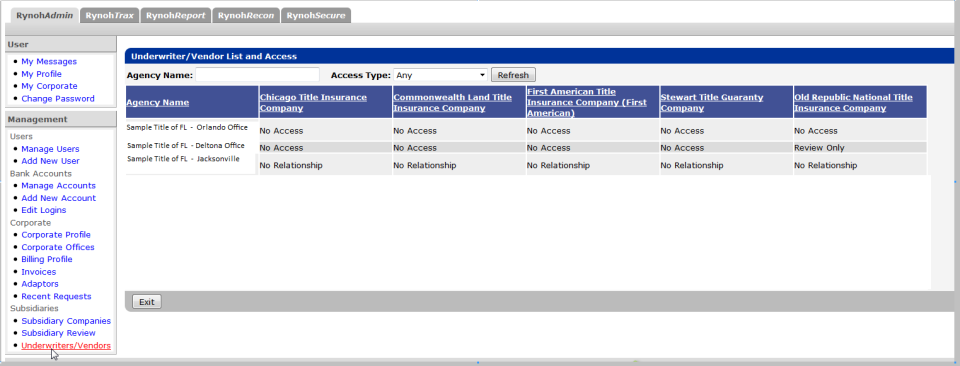960x366 pixels.
Task: Open the Invoices page
Action: point(39,272)
